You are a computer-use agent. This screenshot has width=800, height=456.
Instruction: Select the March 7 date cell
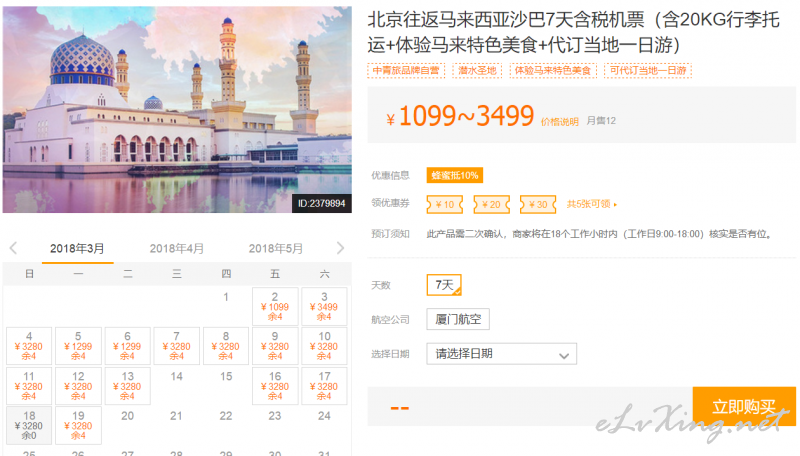click(177, 346)
